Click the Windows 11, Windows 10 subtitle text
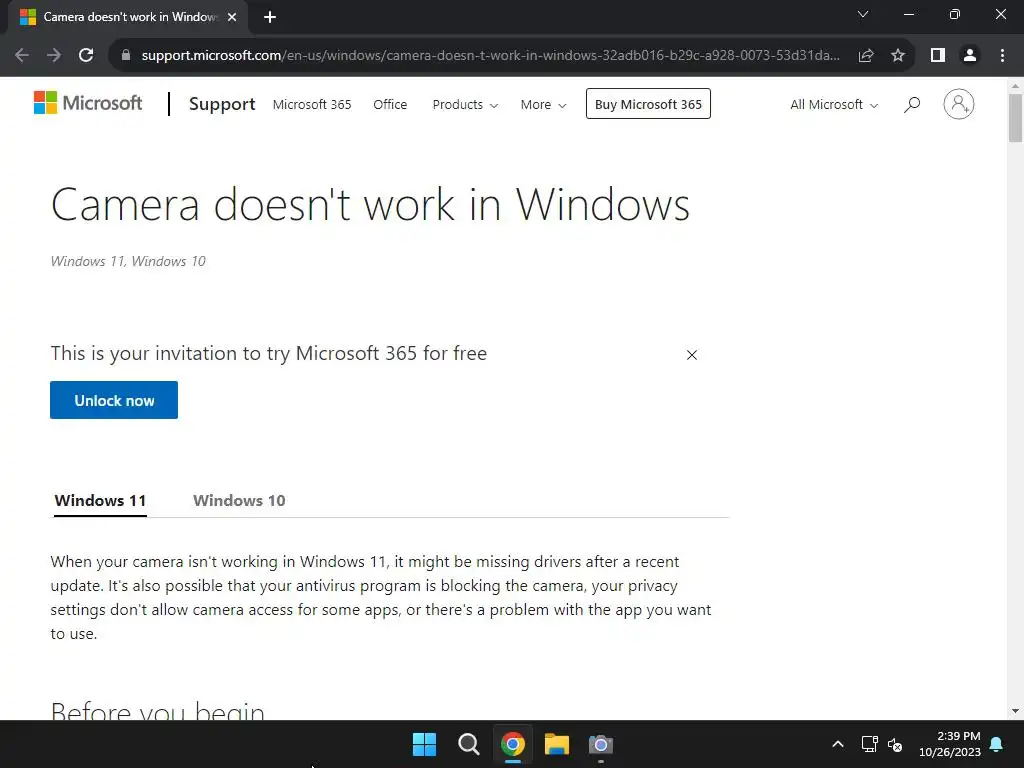This screenshot has height=768, width=1024. pos(128,261)
